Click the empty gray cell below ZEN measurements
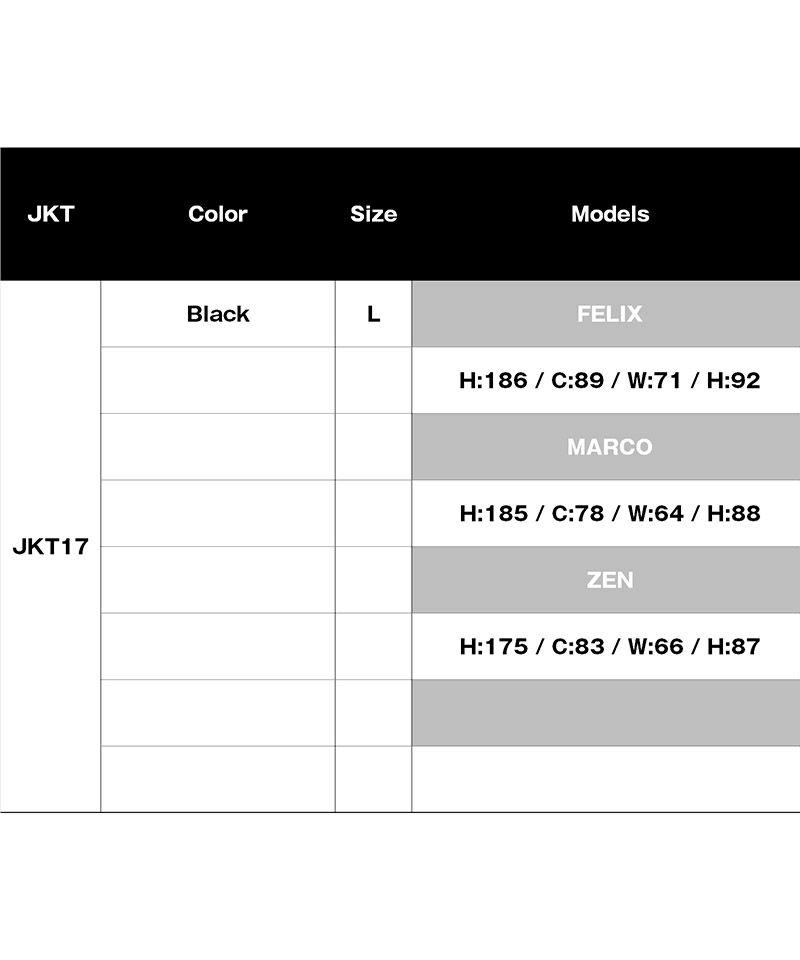The image size is (800, 960). pyautogui.click(x=610, y=713)
